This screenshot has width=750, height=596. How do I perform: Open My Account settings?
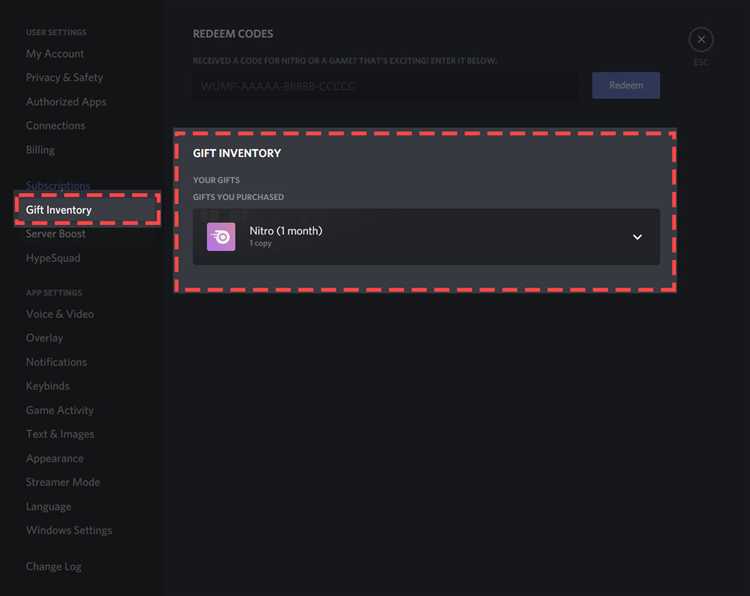55,54
